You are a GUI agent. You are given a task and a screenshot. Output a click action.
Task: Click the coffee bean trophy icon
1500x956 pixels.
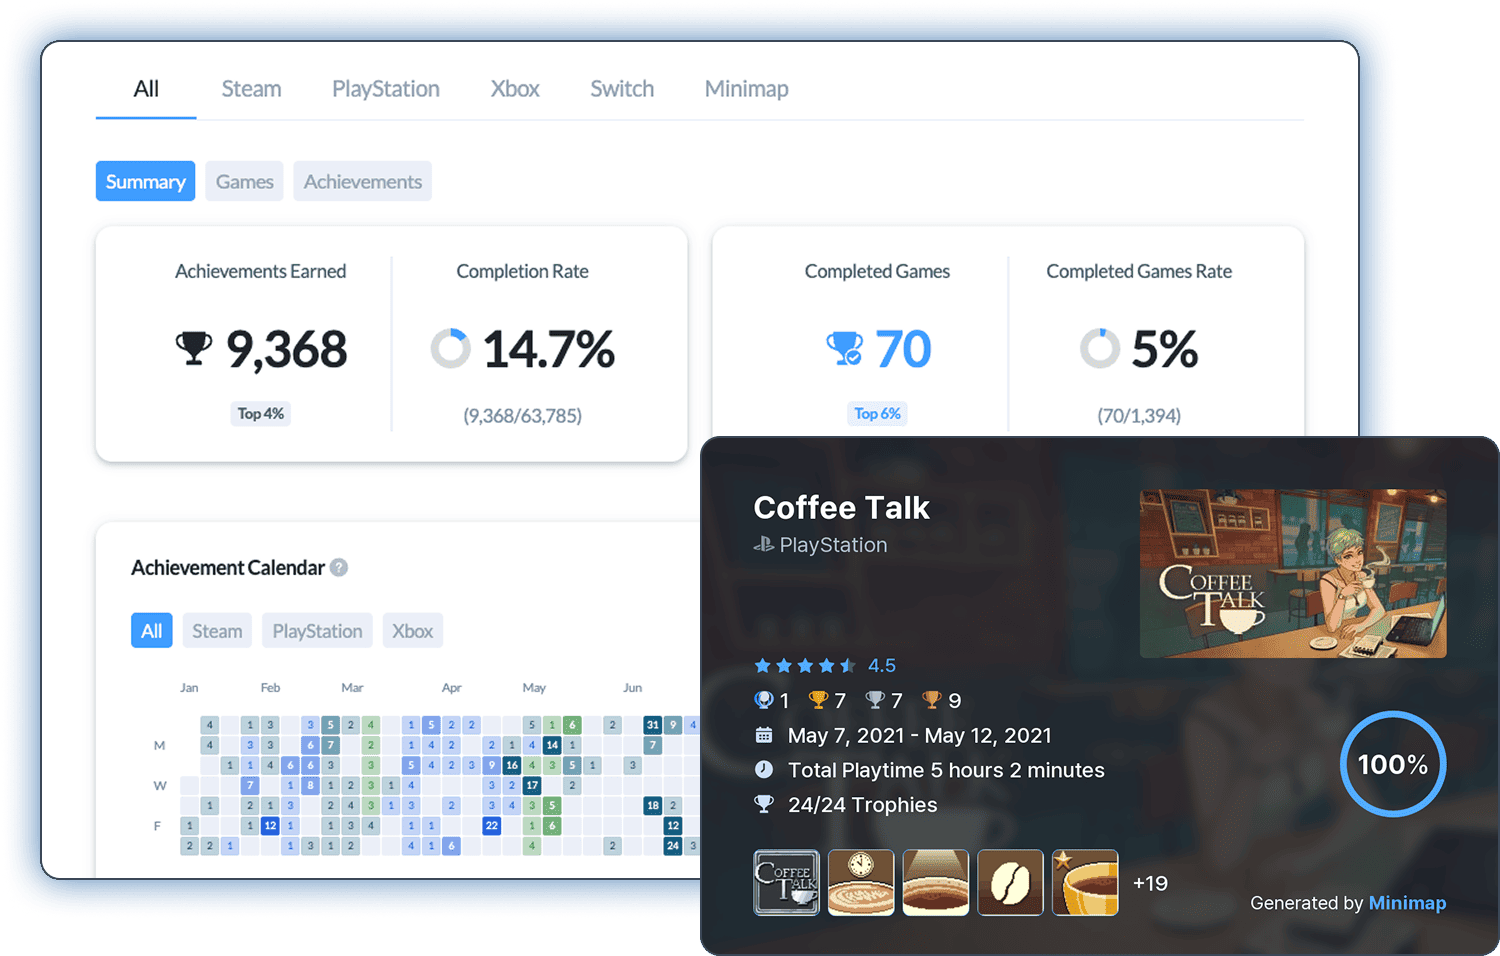point(1010,883)
